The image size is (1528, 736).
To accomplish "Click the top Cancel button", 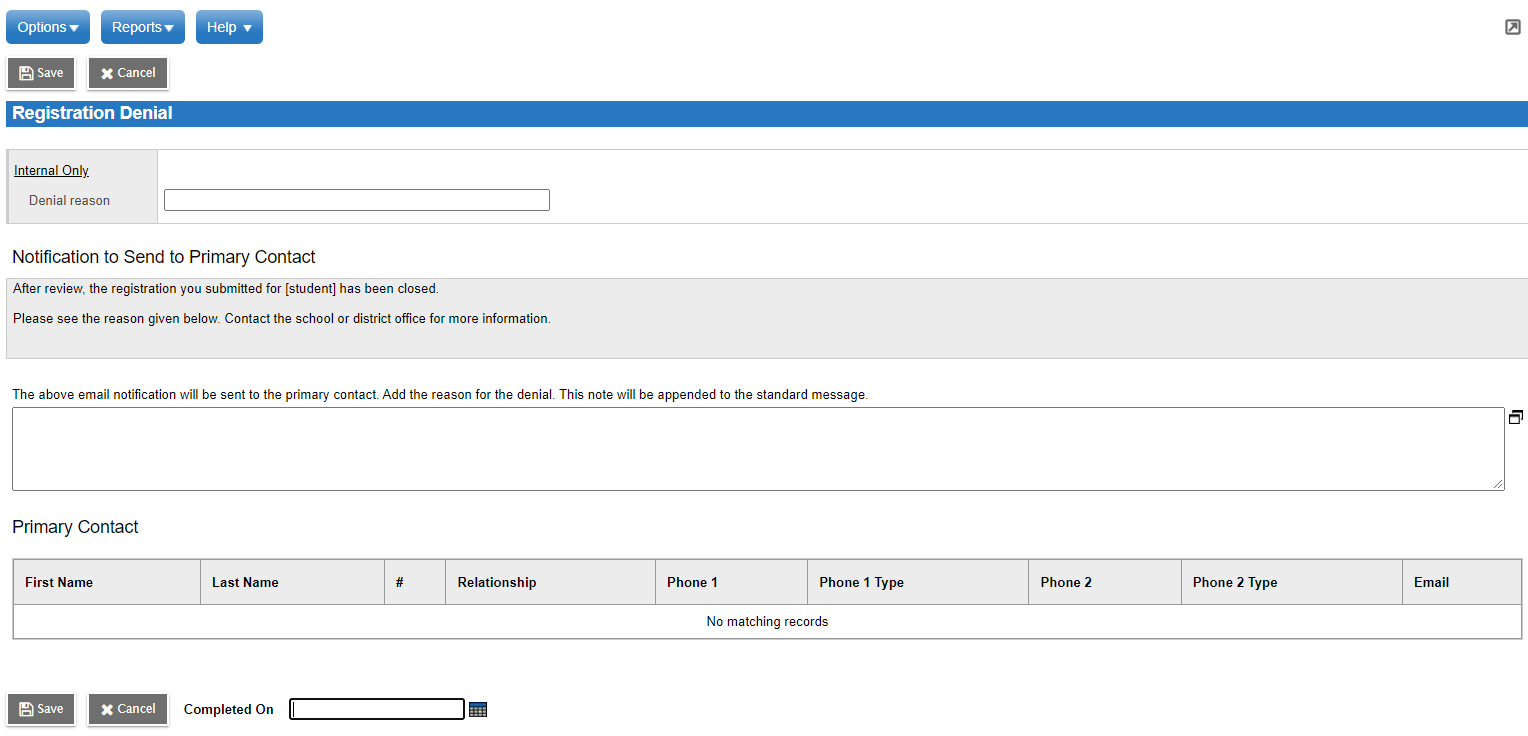I will click(128, 73).
